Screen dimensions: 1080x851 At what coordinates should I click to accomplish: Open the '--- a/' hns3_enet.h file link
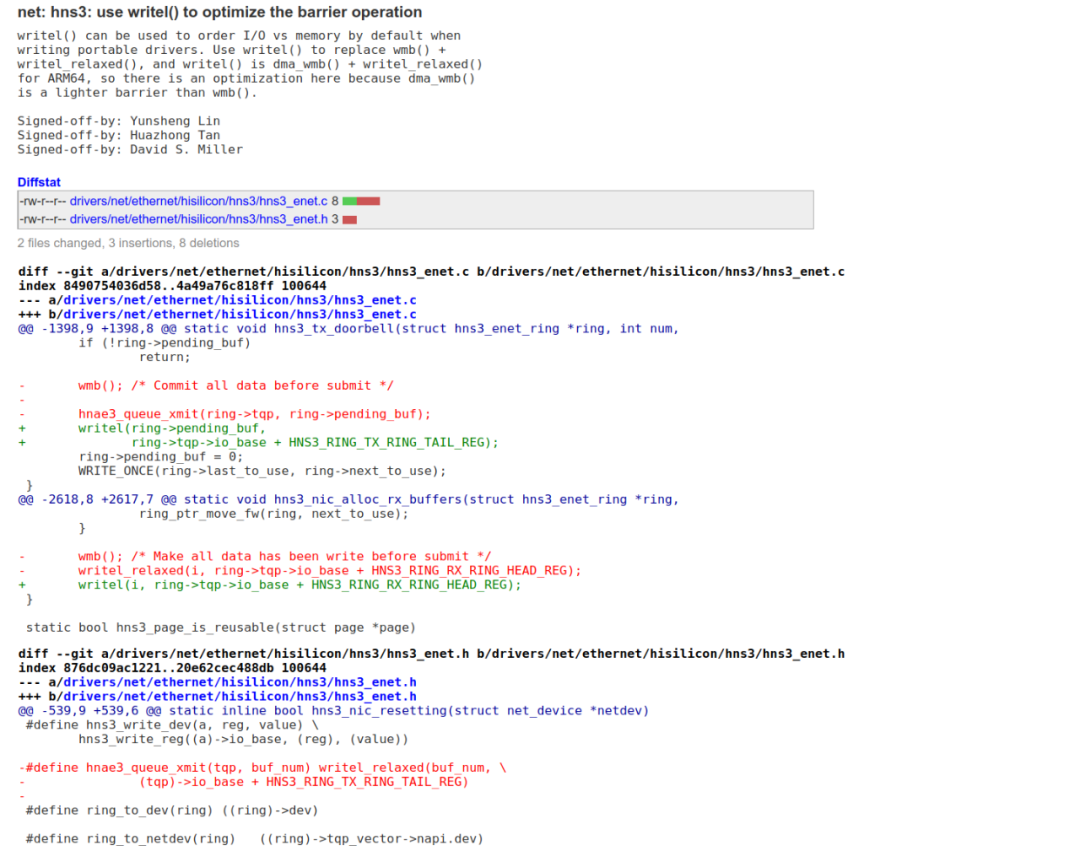coord(240,682)
